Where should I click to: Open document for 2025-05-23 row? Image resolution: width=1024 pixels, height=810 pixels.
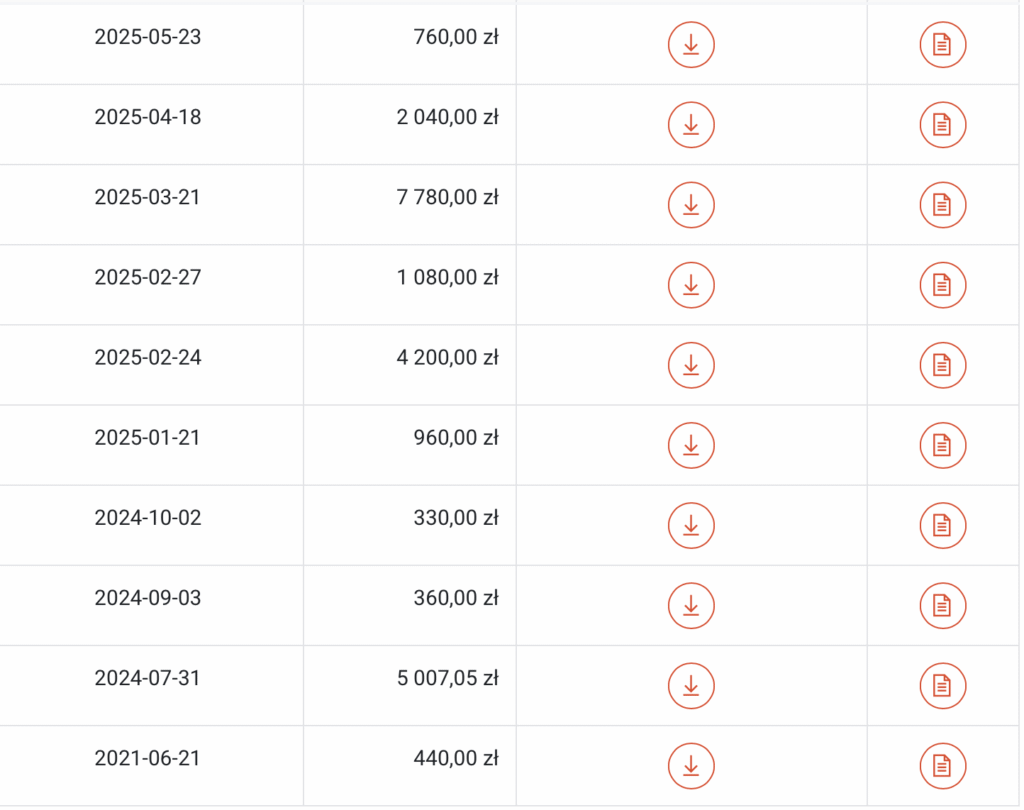pyautogui.click(x=942, y=45)
